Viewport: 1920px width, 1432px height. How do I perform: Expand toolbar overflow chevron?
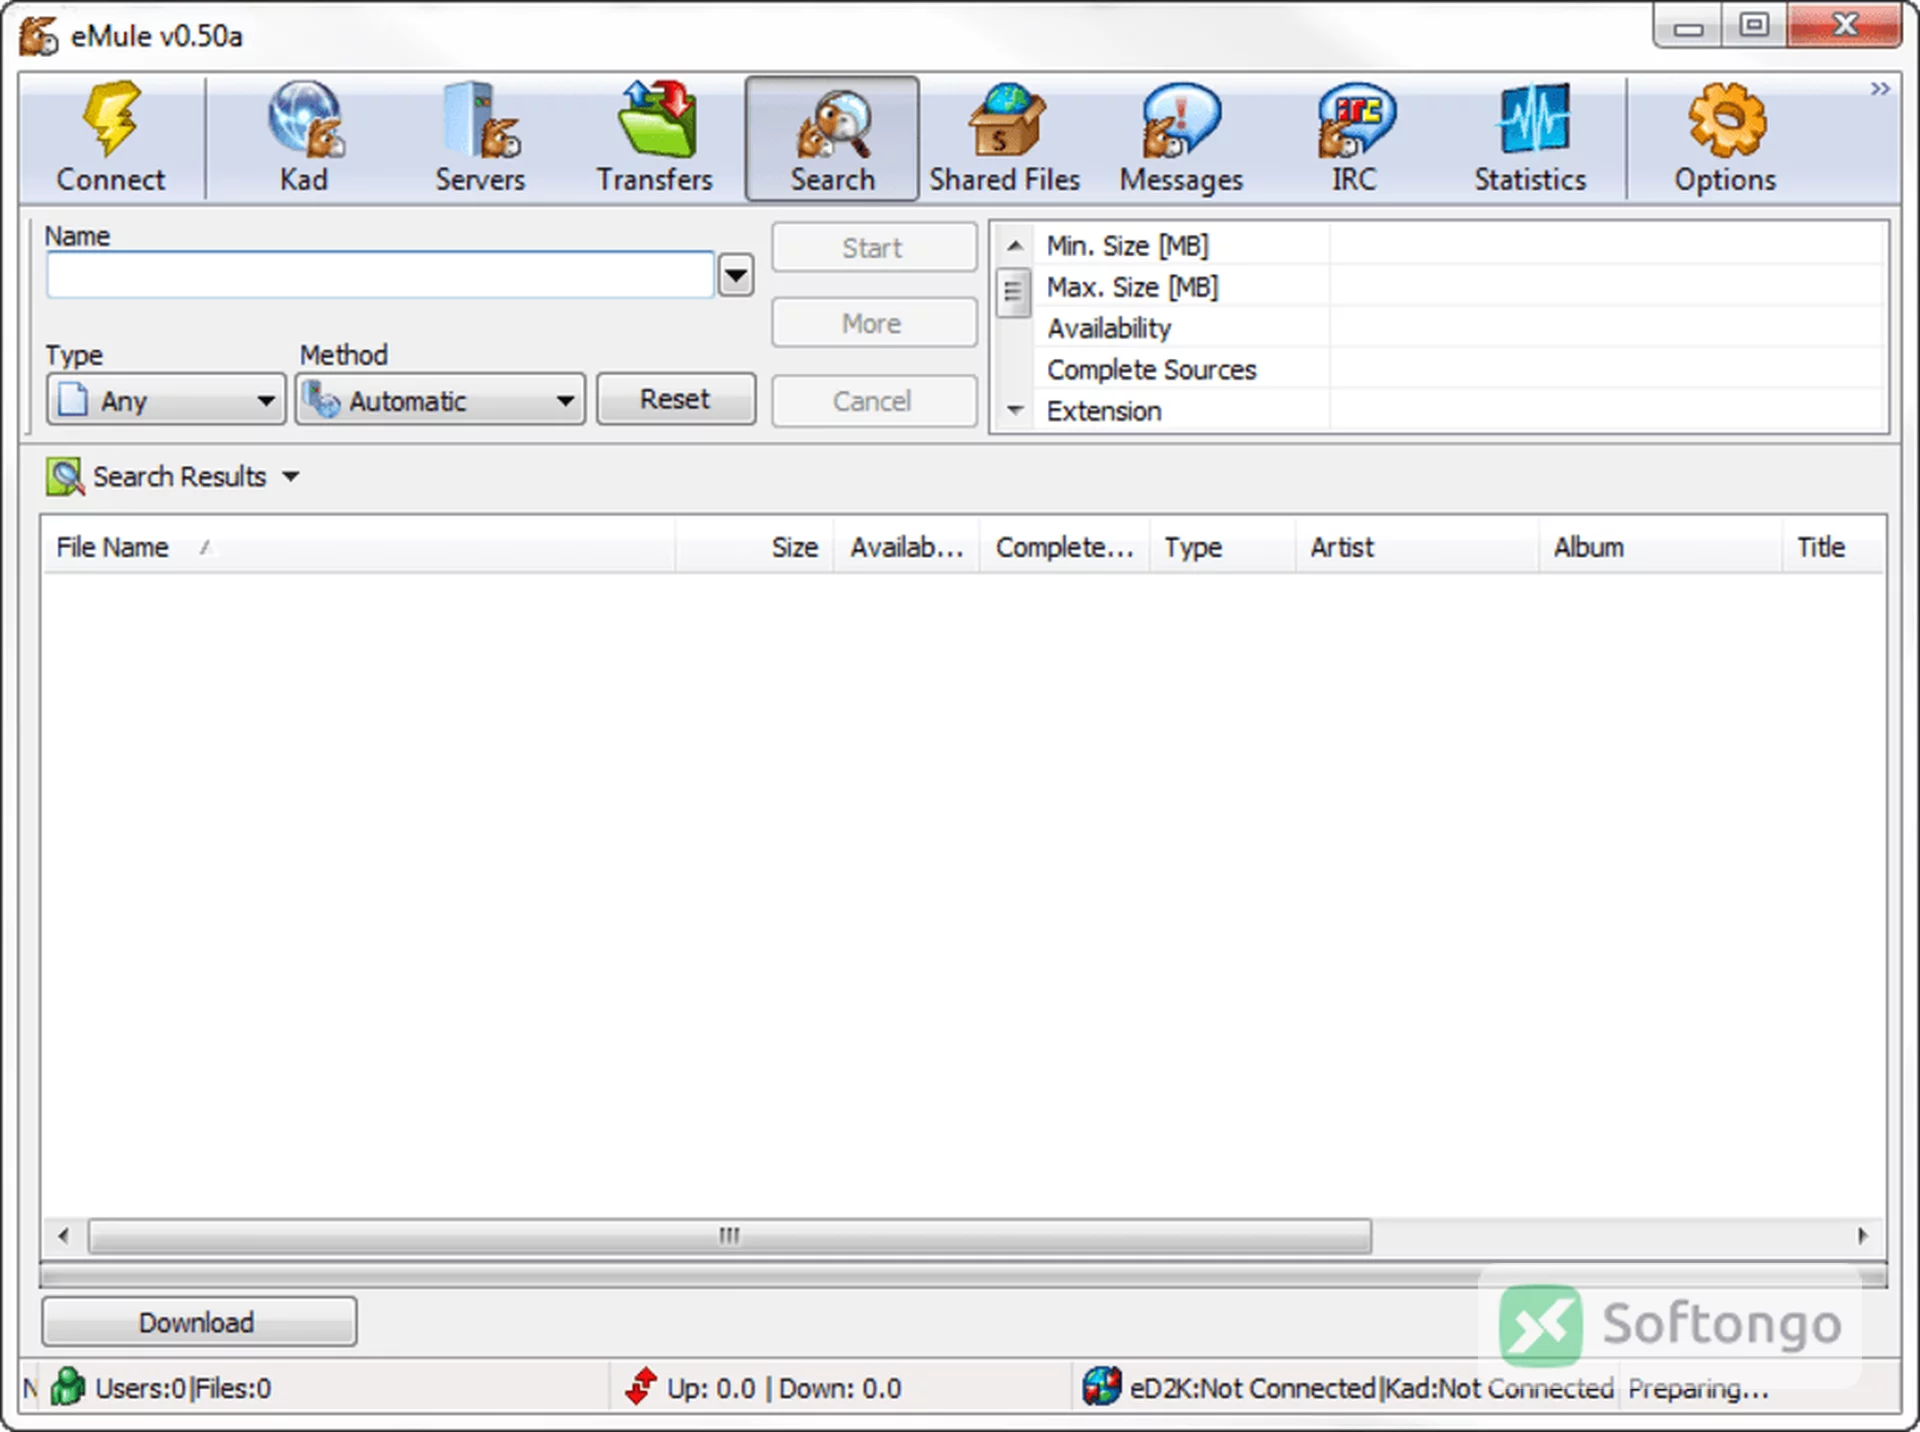pyautogui.click(x=1880, y=89)
